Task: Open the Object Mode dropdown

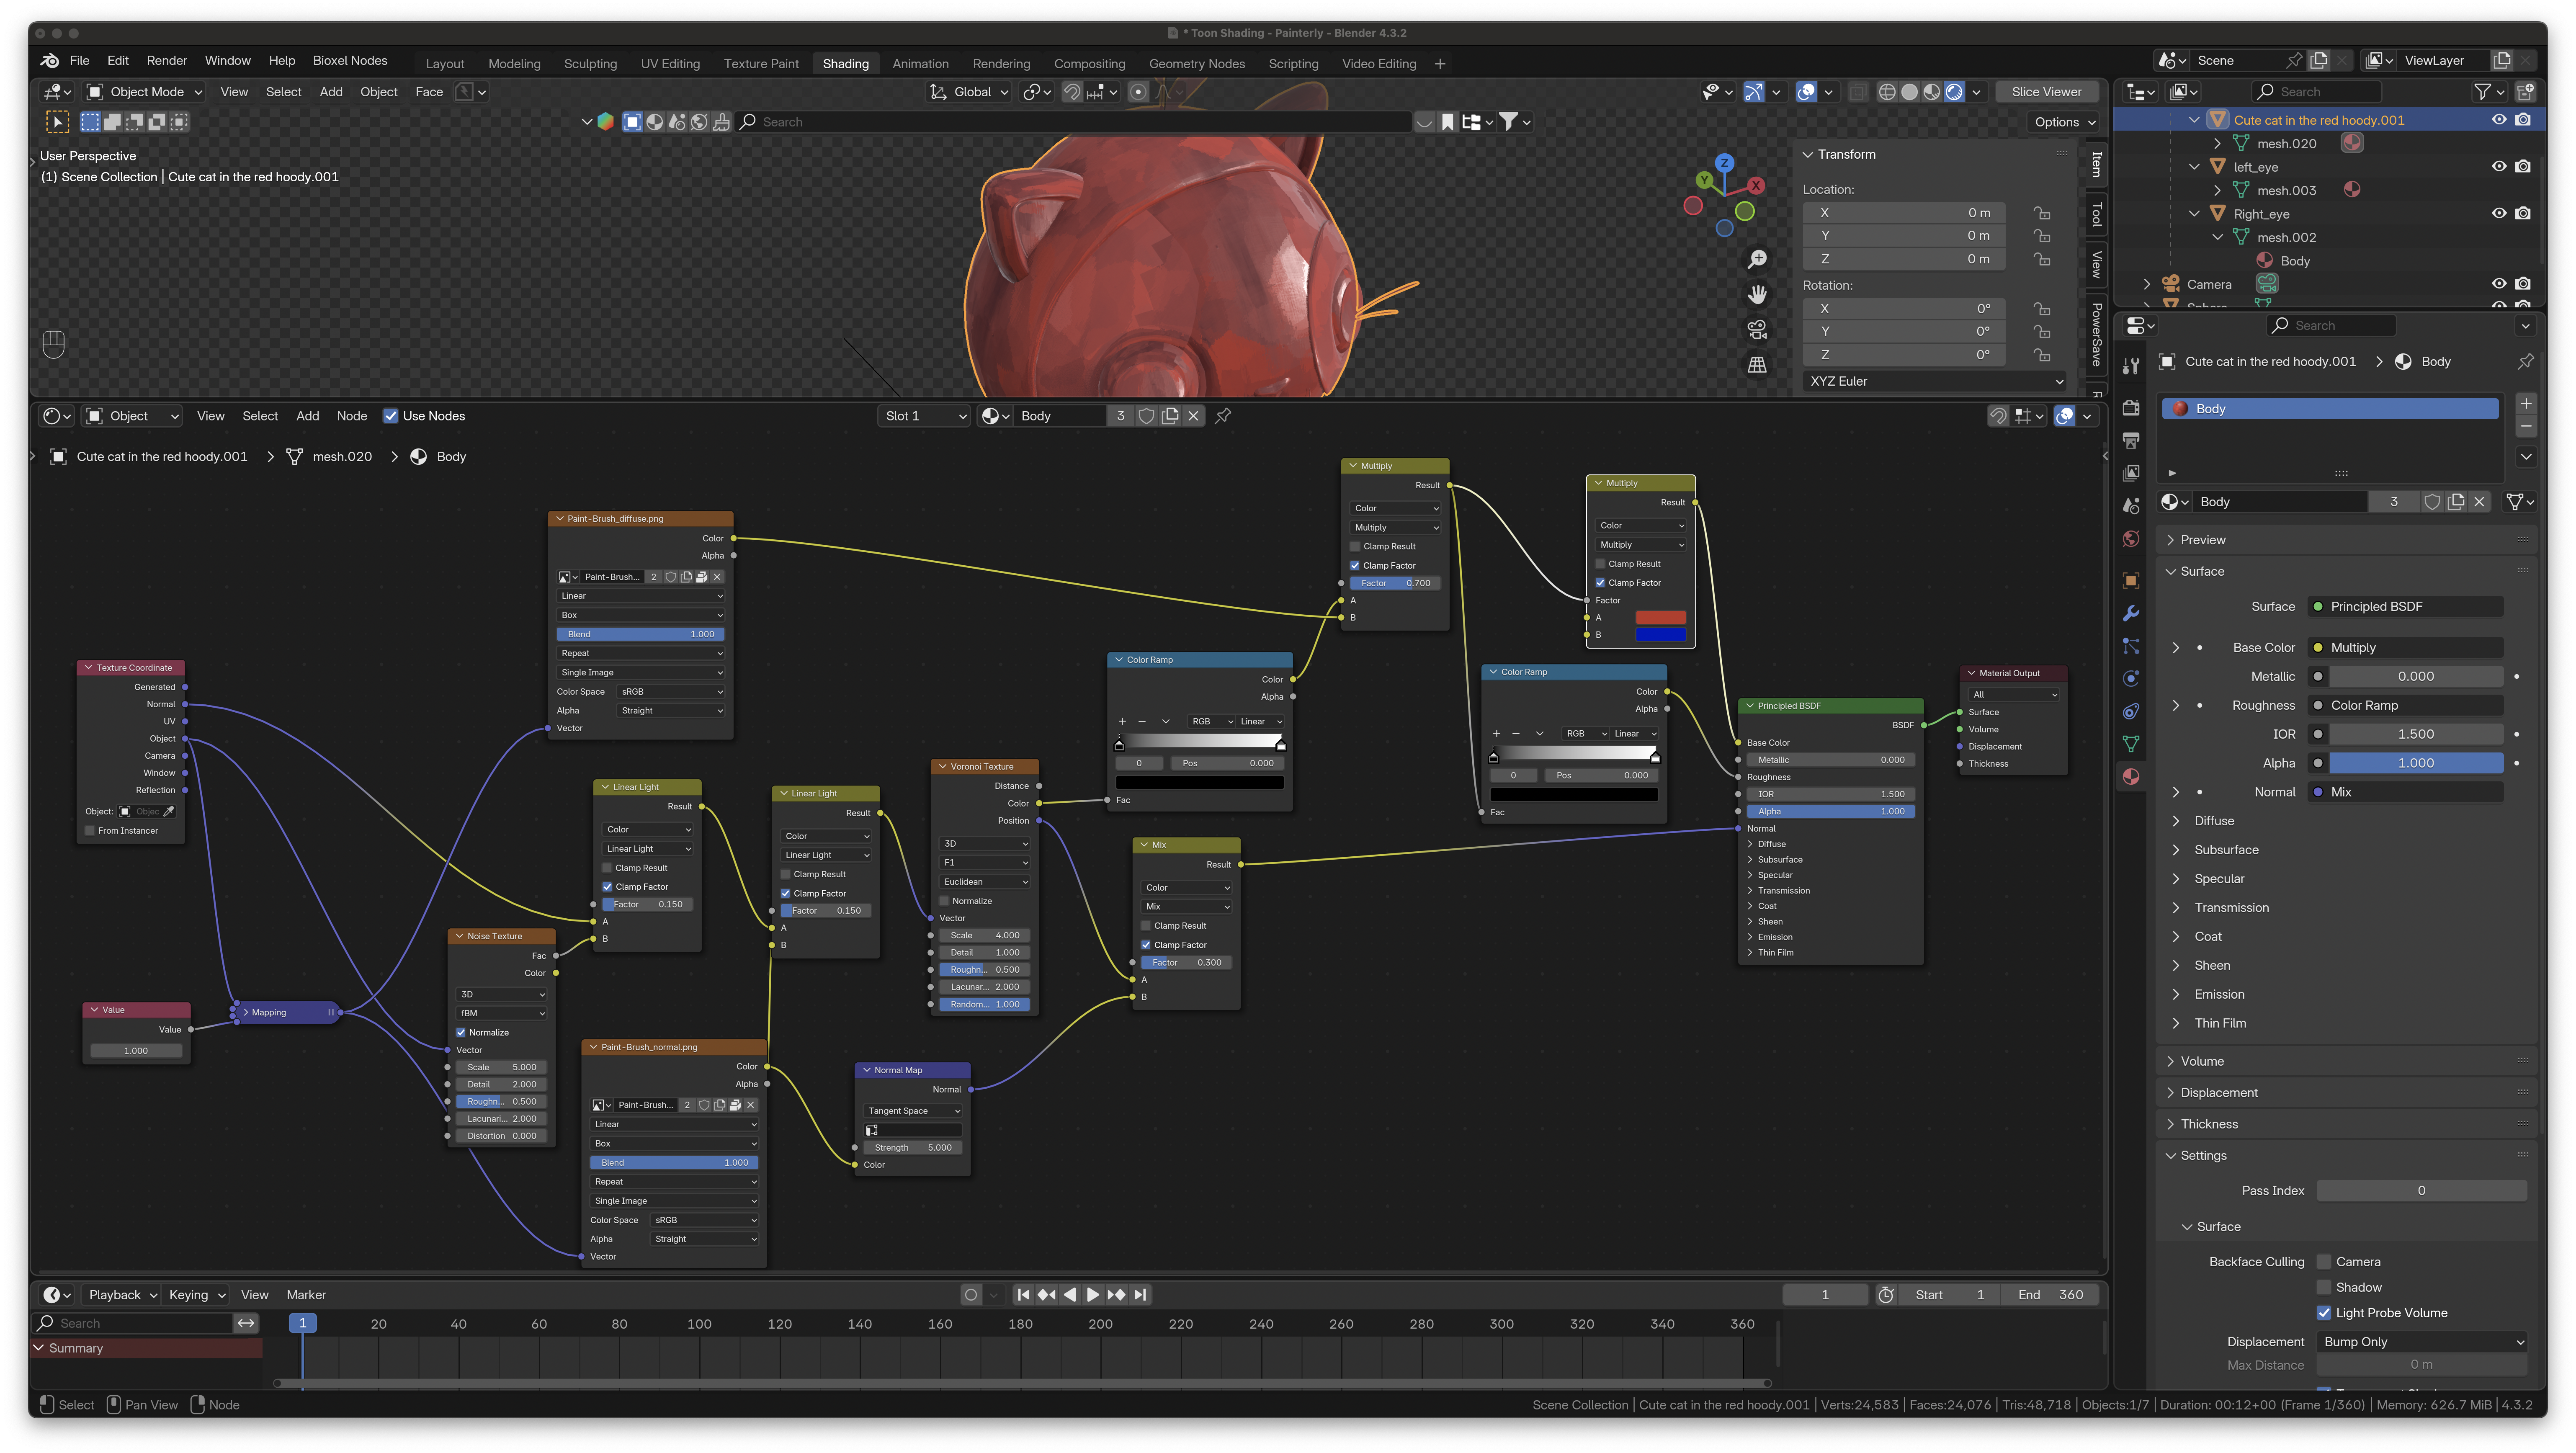Action: pos(144,92)
